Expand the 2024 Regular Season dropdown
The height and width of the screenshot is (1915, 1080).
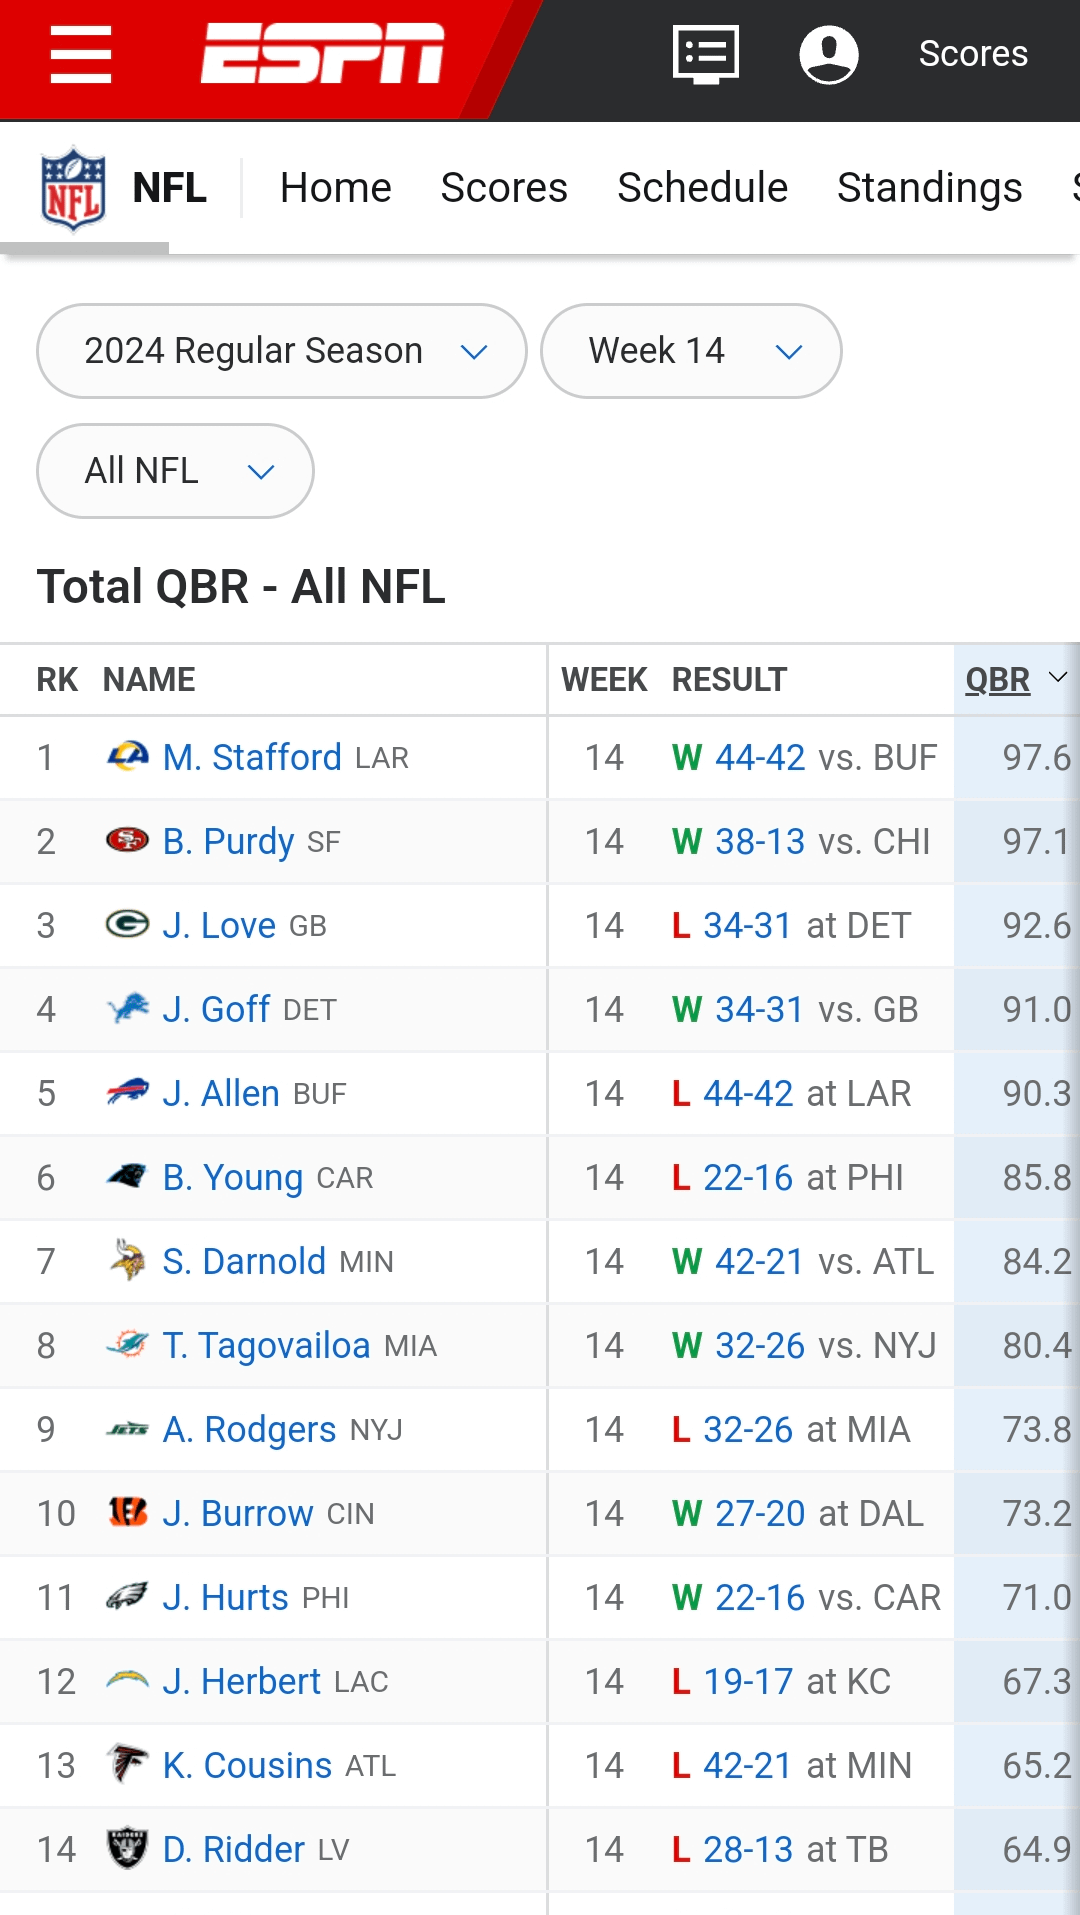click(x=281, y=351)
